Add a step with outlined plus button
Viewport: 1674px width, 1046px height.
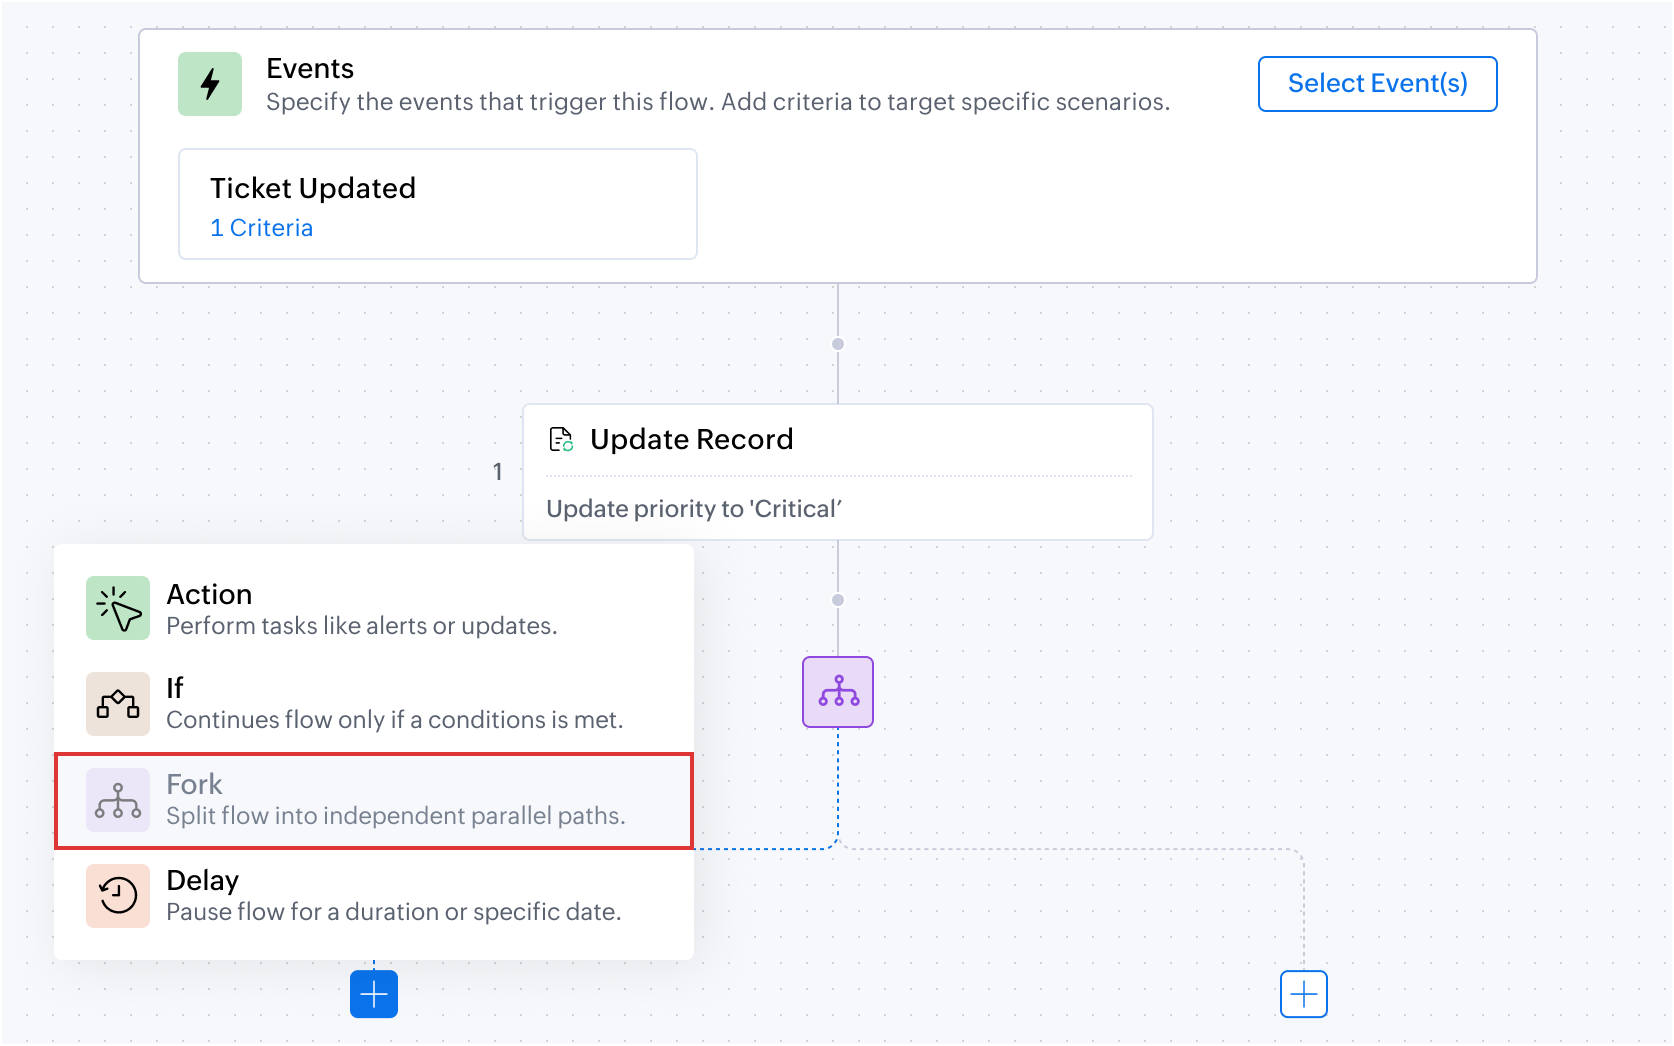(1304, 994)
